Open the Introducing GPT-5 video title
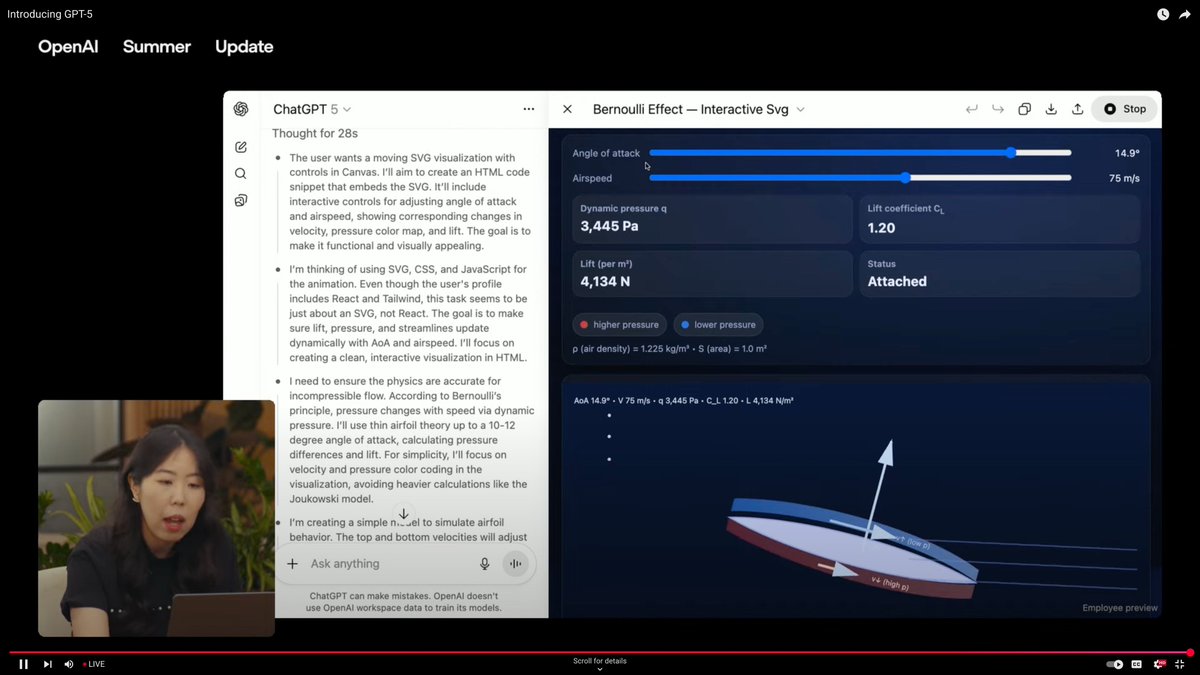The image size is (1200, 675). coord(50,14)
